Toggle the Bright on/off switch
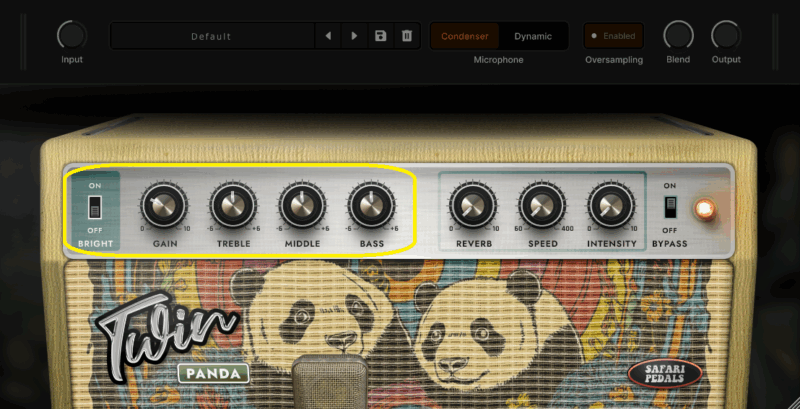 pos(95,208)
